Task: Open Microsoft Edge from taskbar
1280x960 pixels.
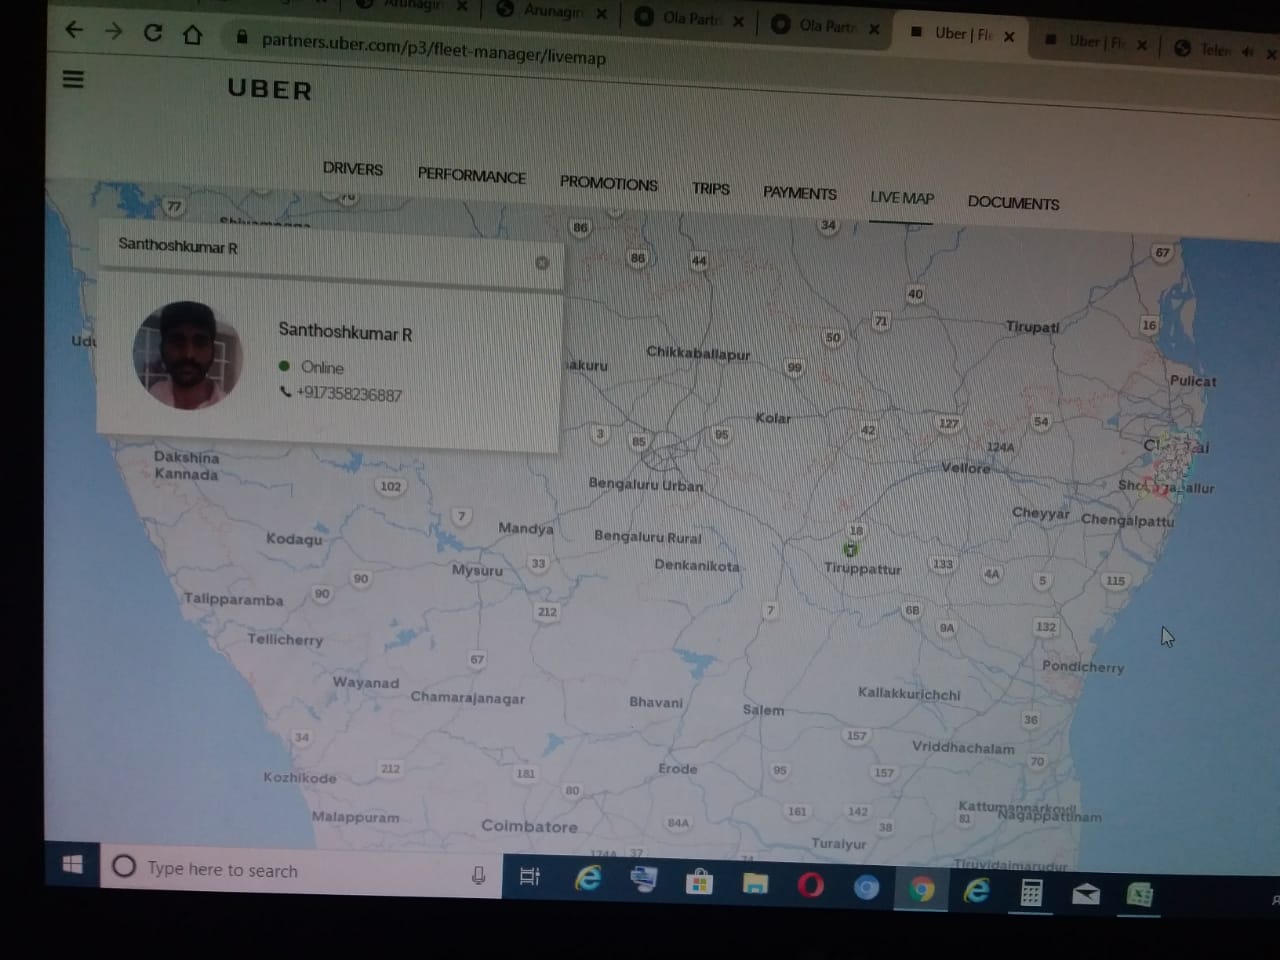Action: pos(587,878)
